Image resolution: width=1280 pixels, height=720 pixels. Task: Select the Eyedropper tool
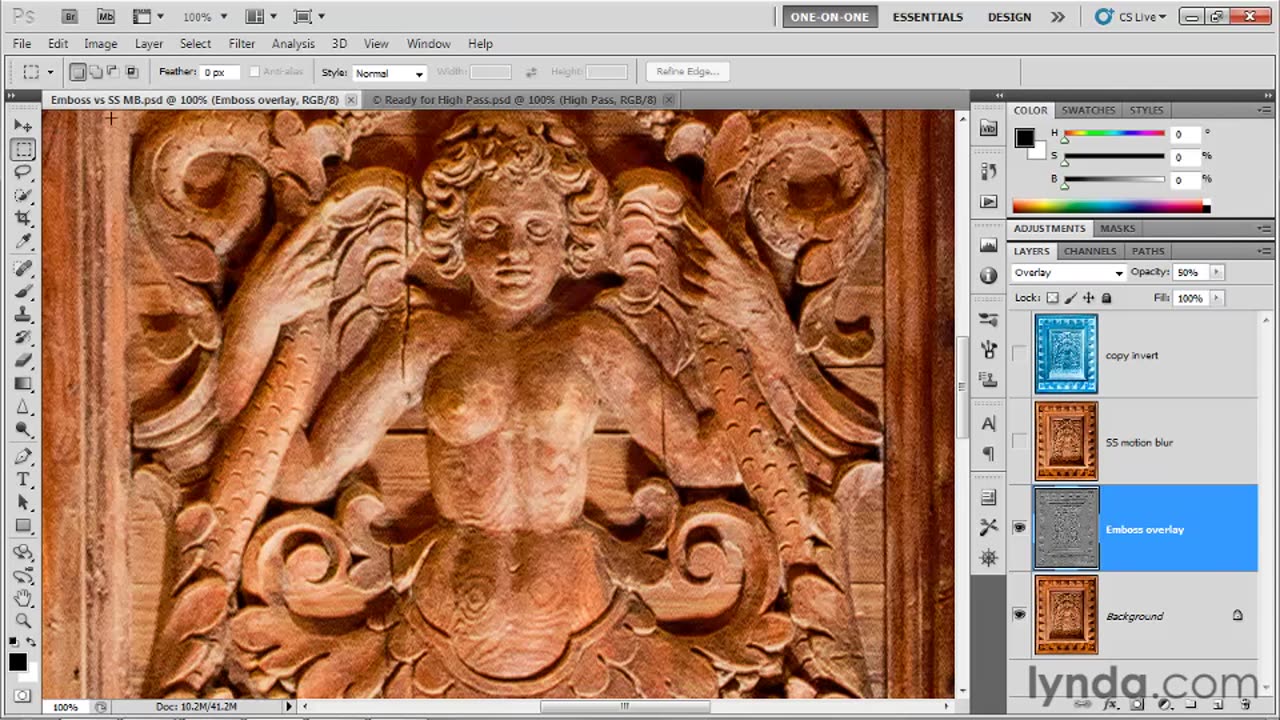pos(23,241)
